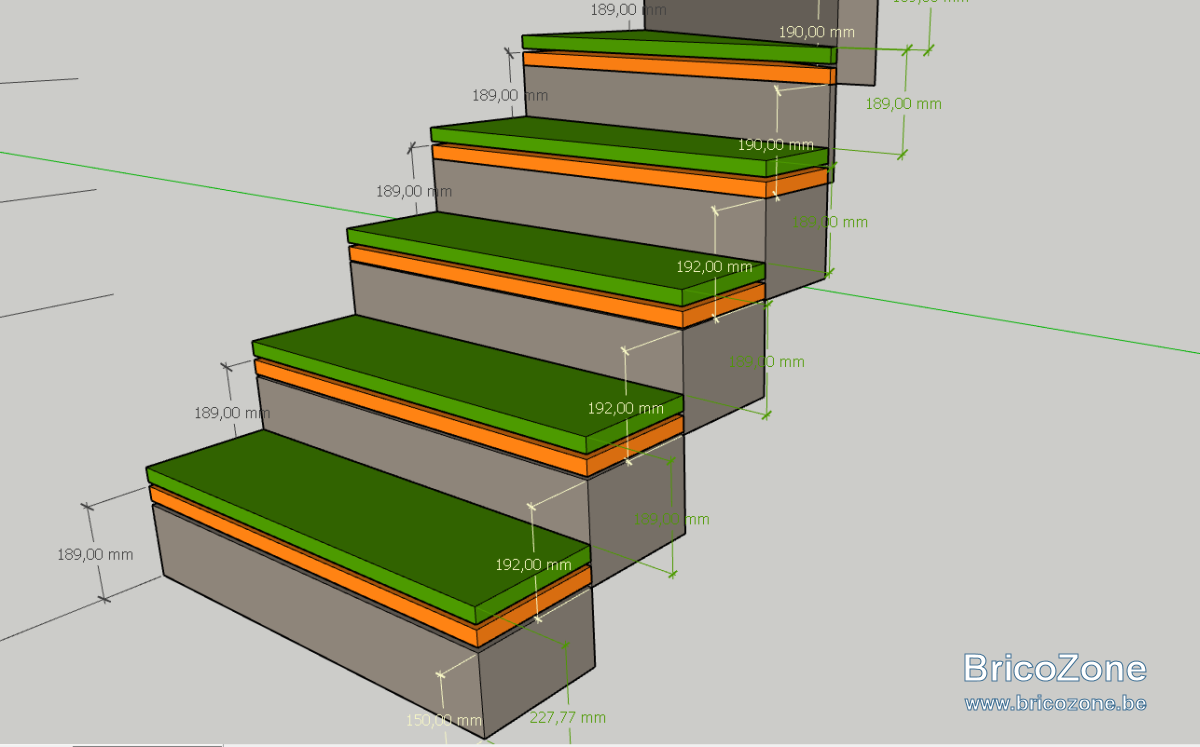Select the 192,00 mm label on the lowest step
1200x747 pixels.
click(533, 565)
